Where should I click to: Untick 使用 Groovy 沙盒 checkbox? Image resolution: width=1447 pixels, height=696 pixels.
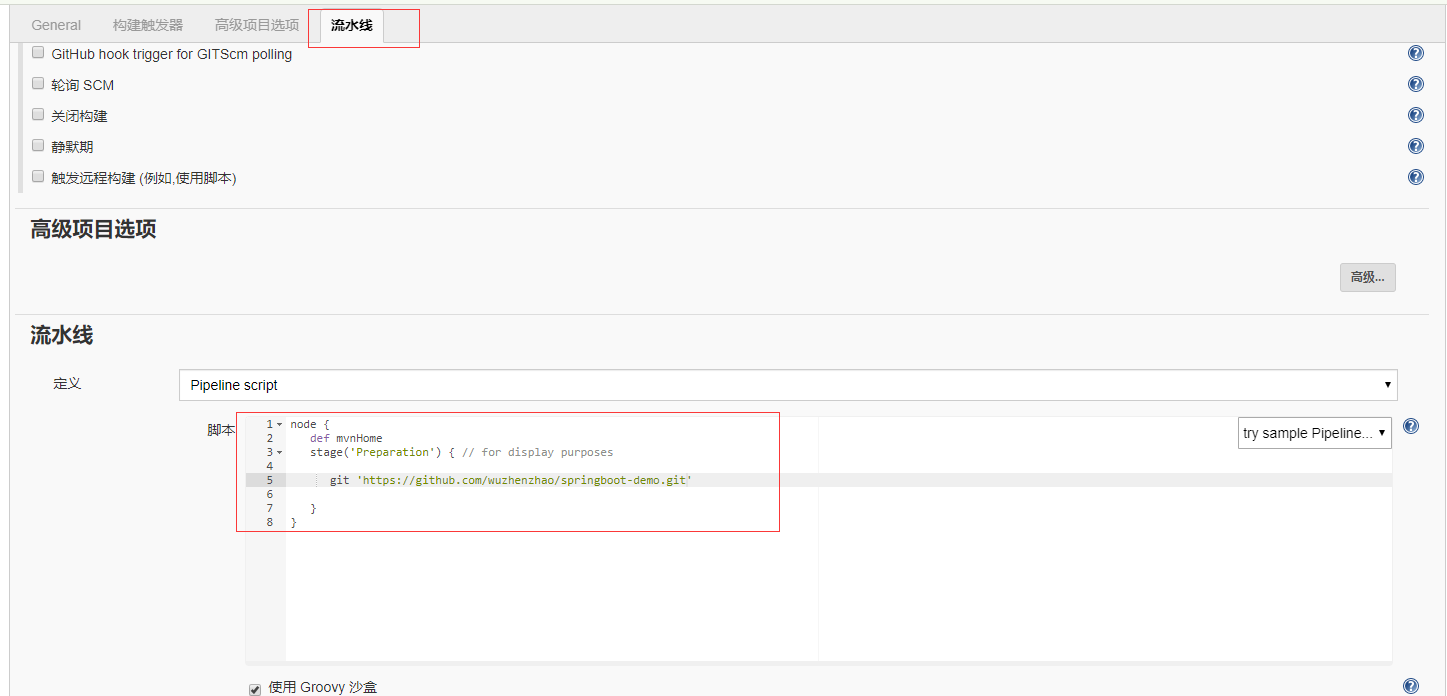tap(255, 689)
